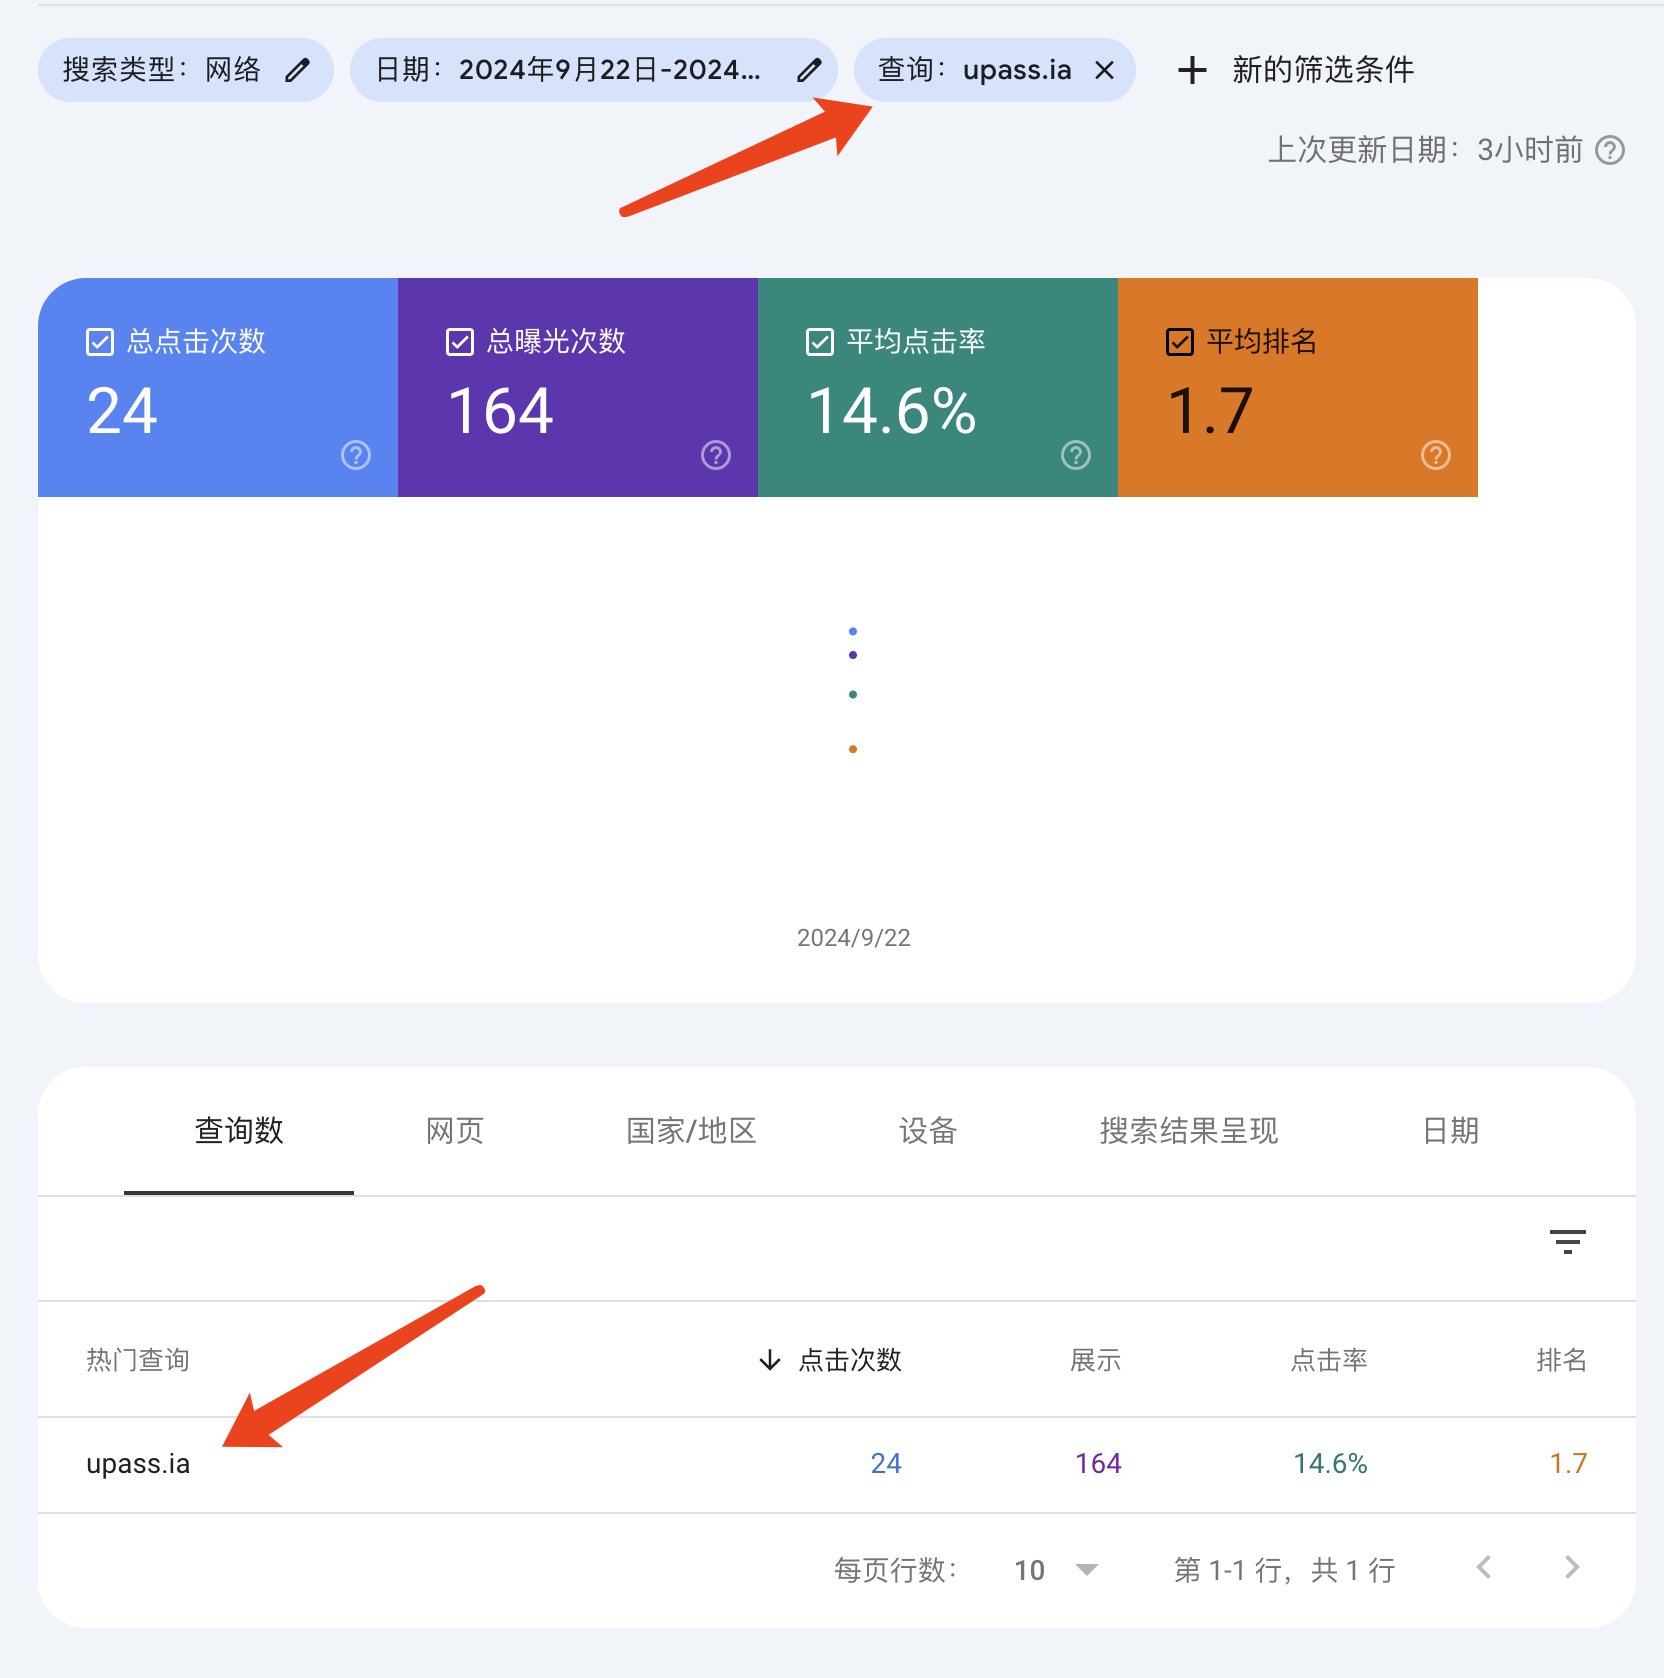The height and width of the screenshot is (1678, 1664).
Task: Switch to the 搜索结果呈现 tab
Action: pos(1189,1131)
